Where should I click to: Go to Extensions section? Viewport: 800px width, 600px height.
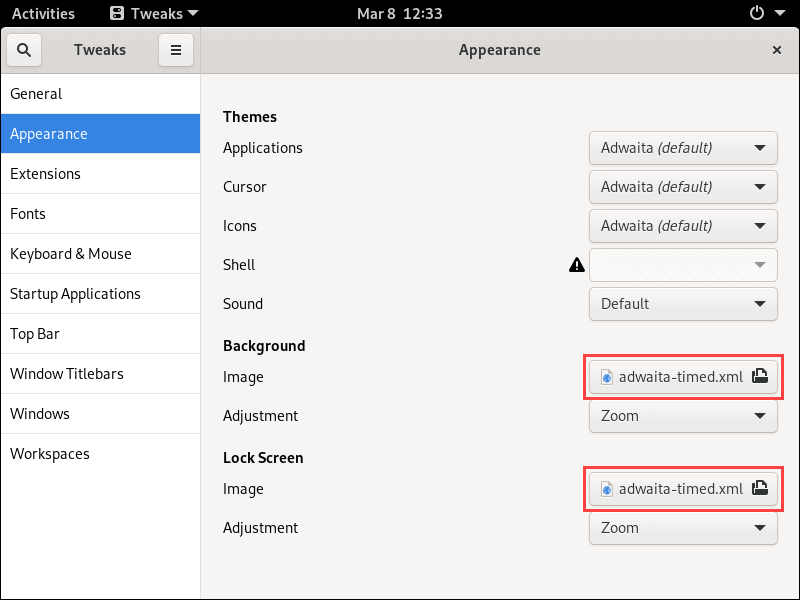(101, 173)
